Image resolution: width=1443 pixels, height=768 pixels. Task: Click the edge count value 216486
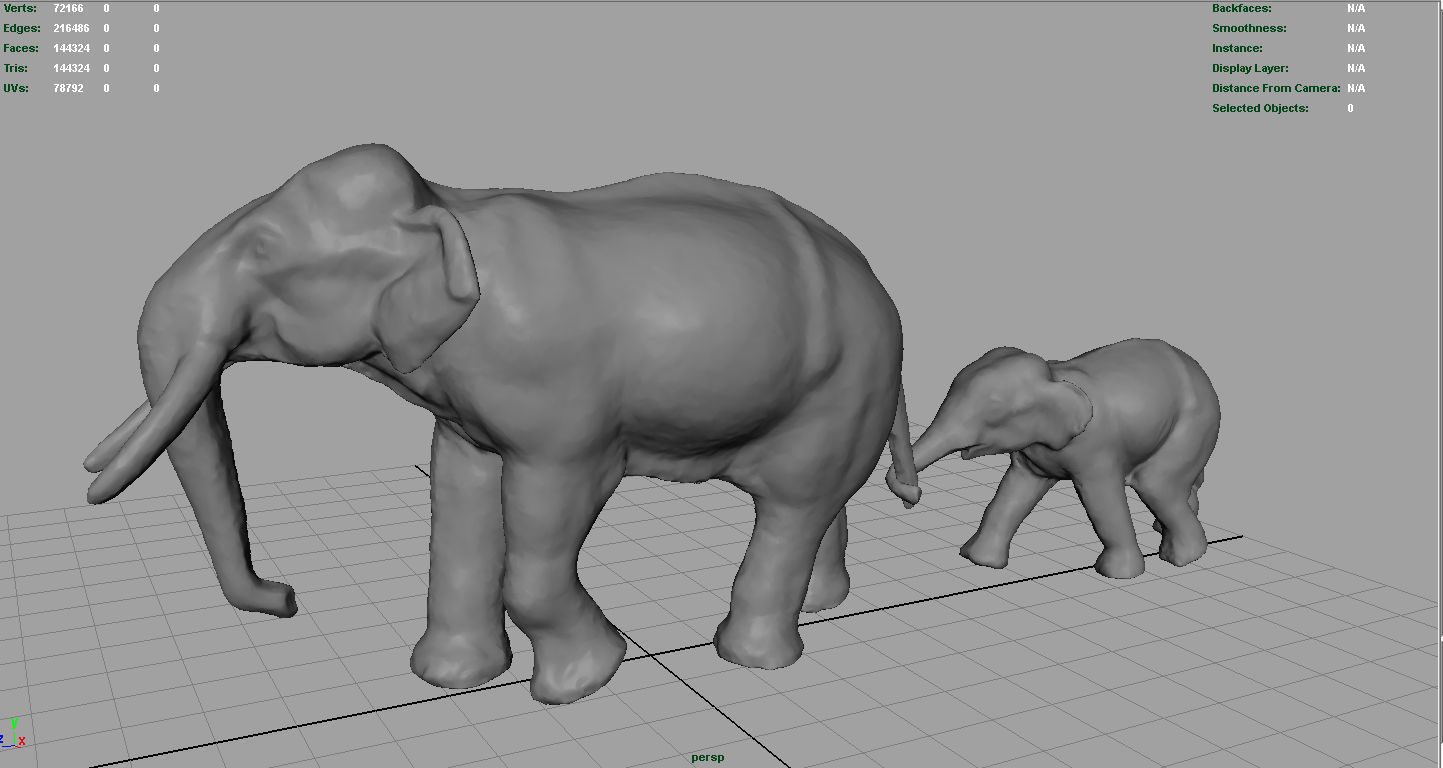[72, 28]
